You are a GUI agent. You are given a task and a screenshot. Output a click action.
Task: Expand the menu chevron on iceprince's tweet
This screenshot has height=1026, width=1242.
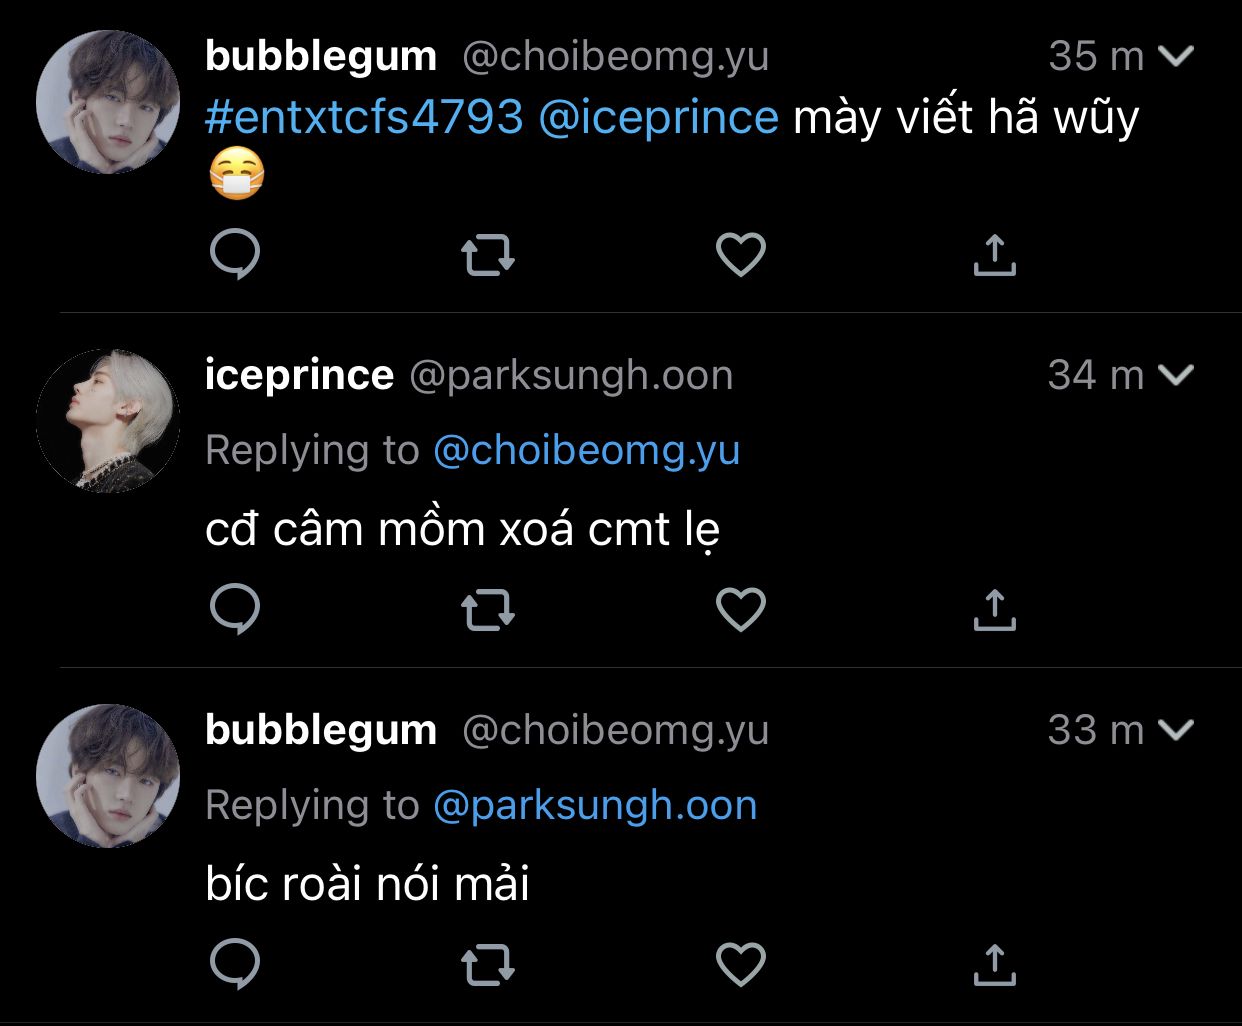coord(1176,375)
